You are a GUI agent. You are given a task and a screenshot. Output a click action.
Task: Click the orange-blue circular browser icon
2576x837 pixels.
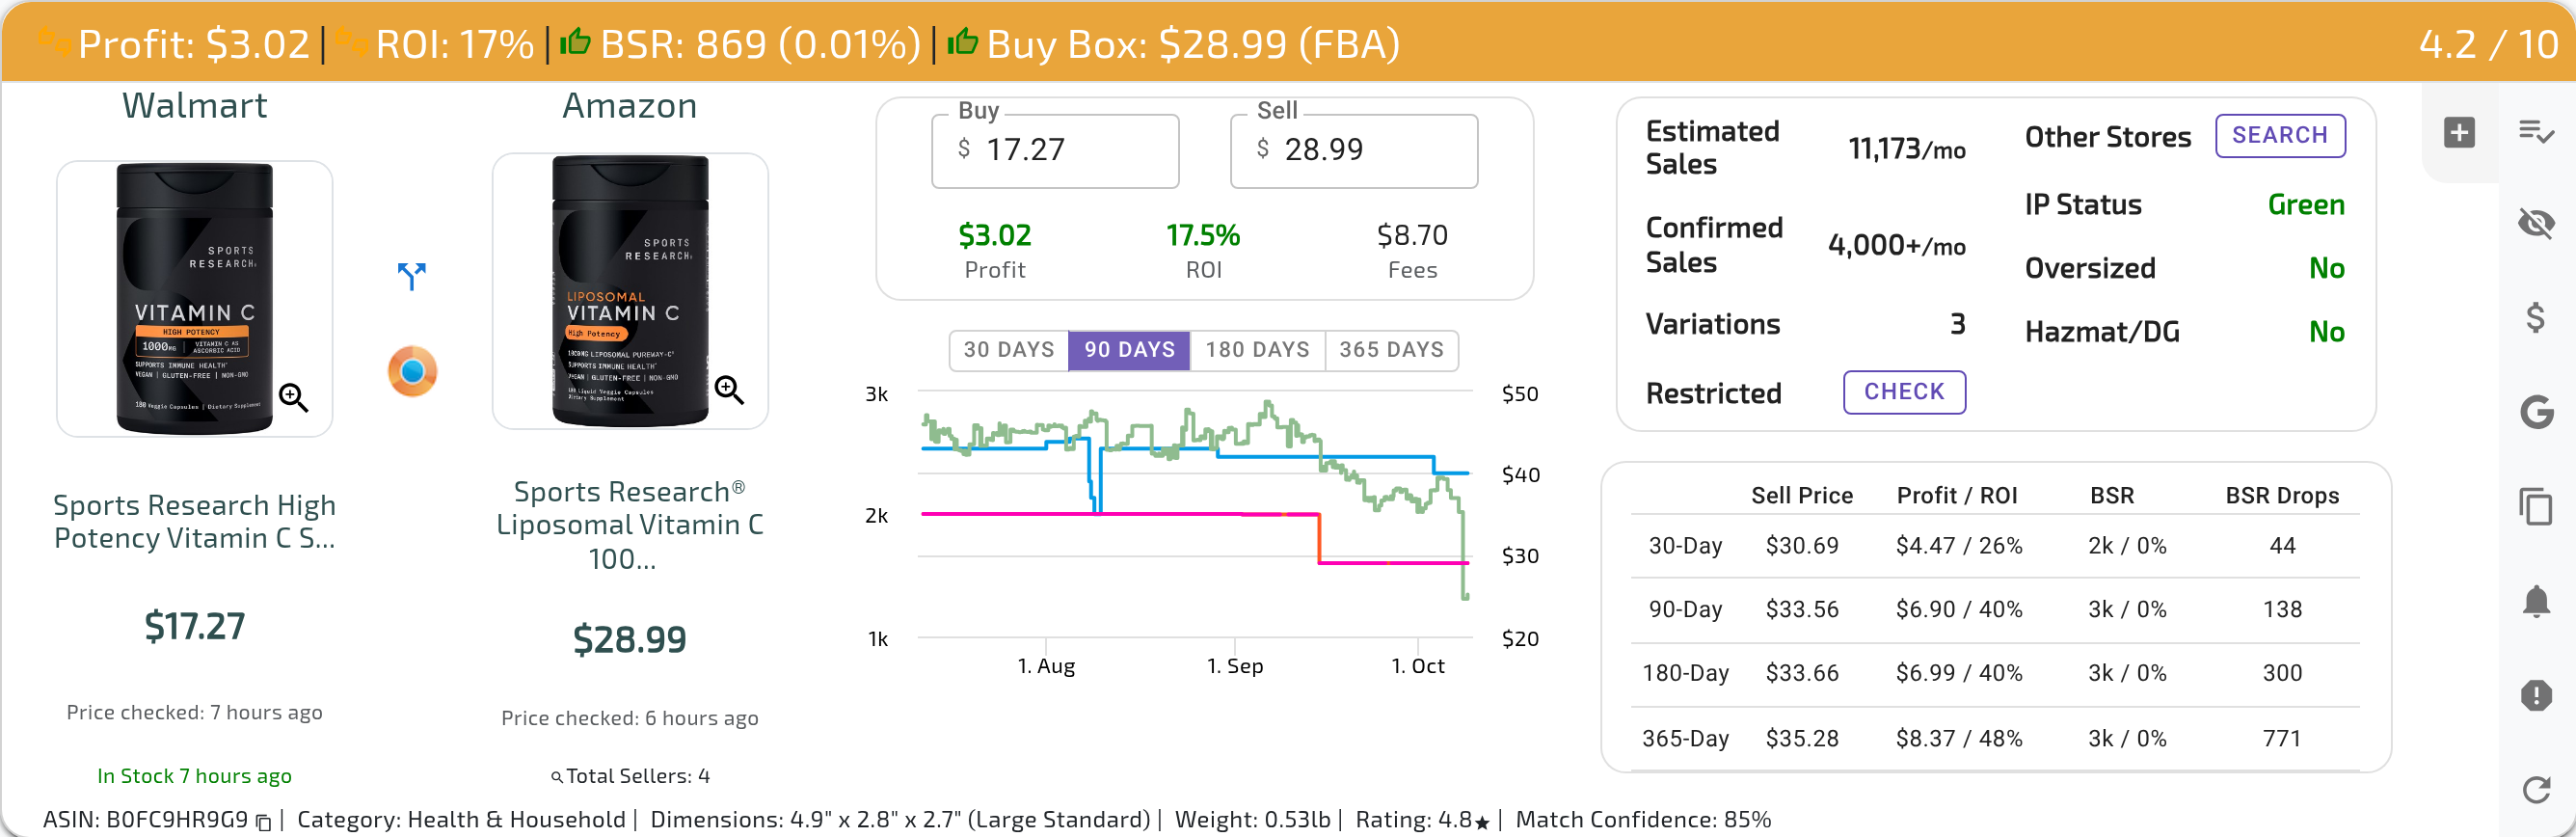tap(412, 371)
